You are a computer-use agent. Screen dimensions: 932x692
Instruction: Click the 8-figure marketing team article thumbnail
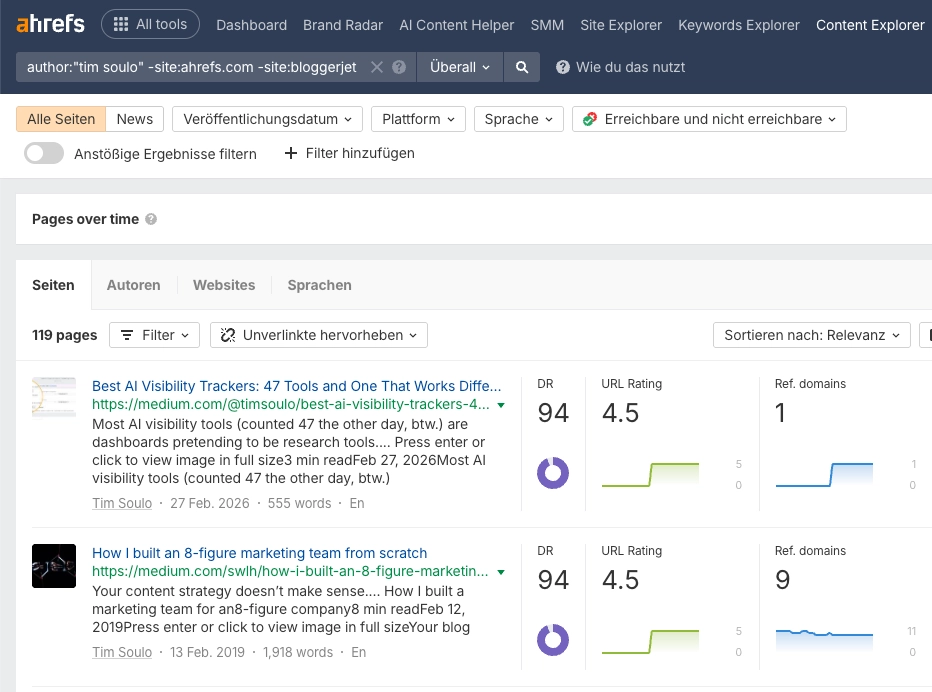54,566
